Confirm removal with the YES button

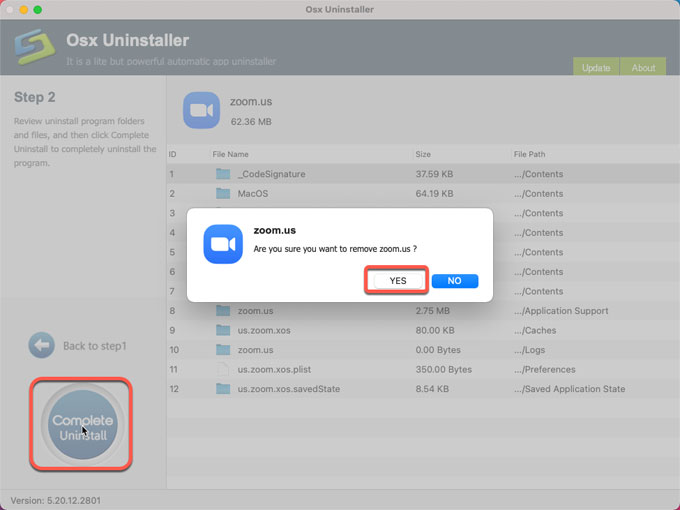tap(398, 281)
